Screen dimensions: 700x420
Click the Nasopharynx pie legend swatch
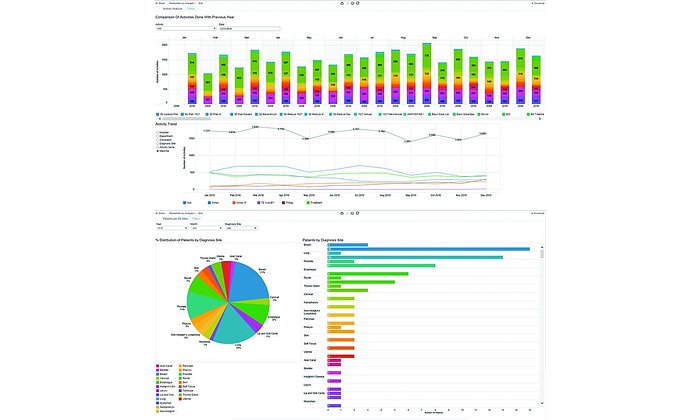[x=158, y=407]
